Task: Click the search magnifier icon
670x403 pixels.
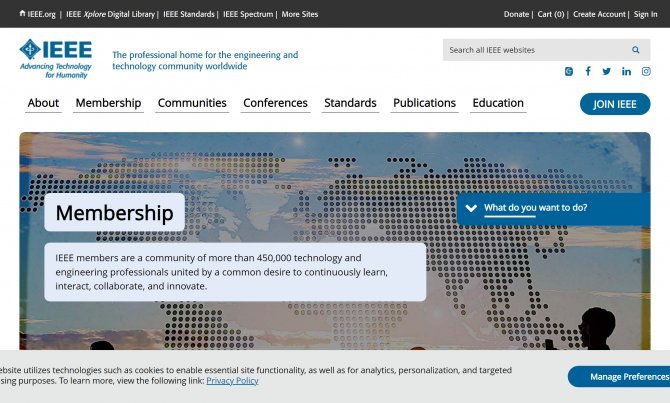Action: [635, 50]
